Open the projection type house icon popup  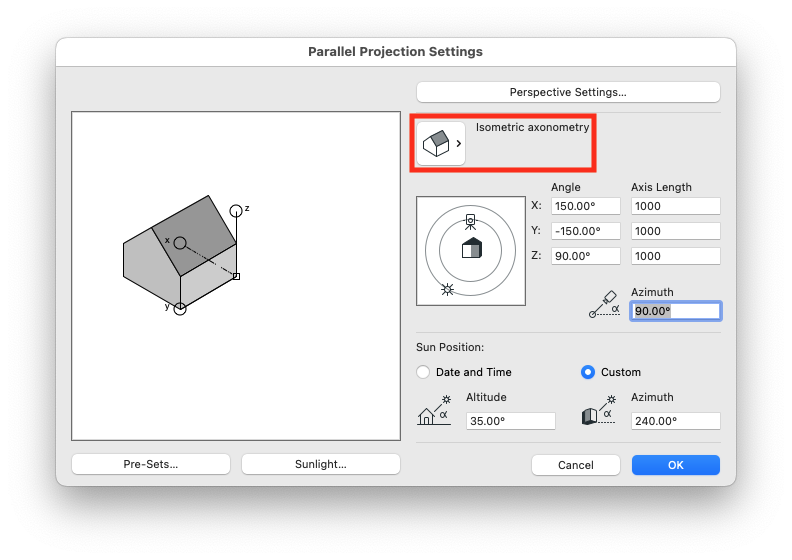440,143
